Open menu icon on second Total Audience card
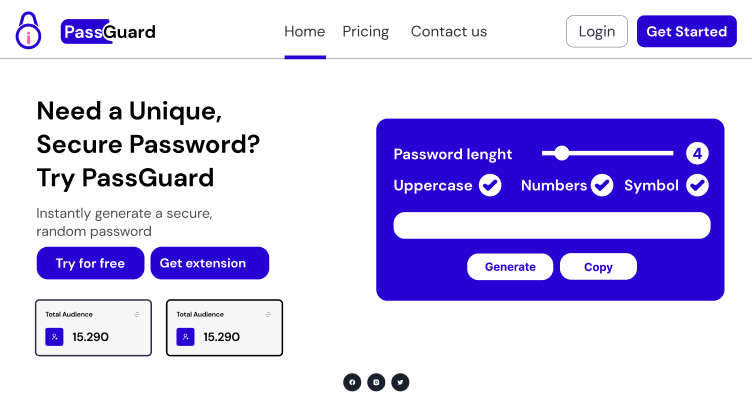The image size is (752, 404). 268,315
